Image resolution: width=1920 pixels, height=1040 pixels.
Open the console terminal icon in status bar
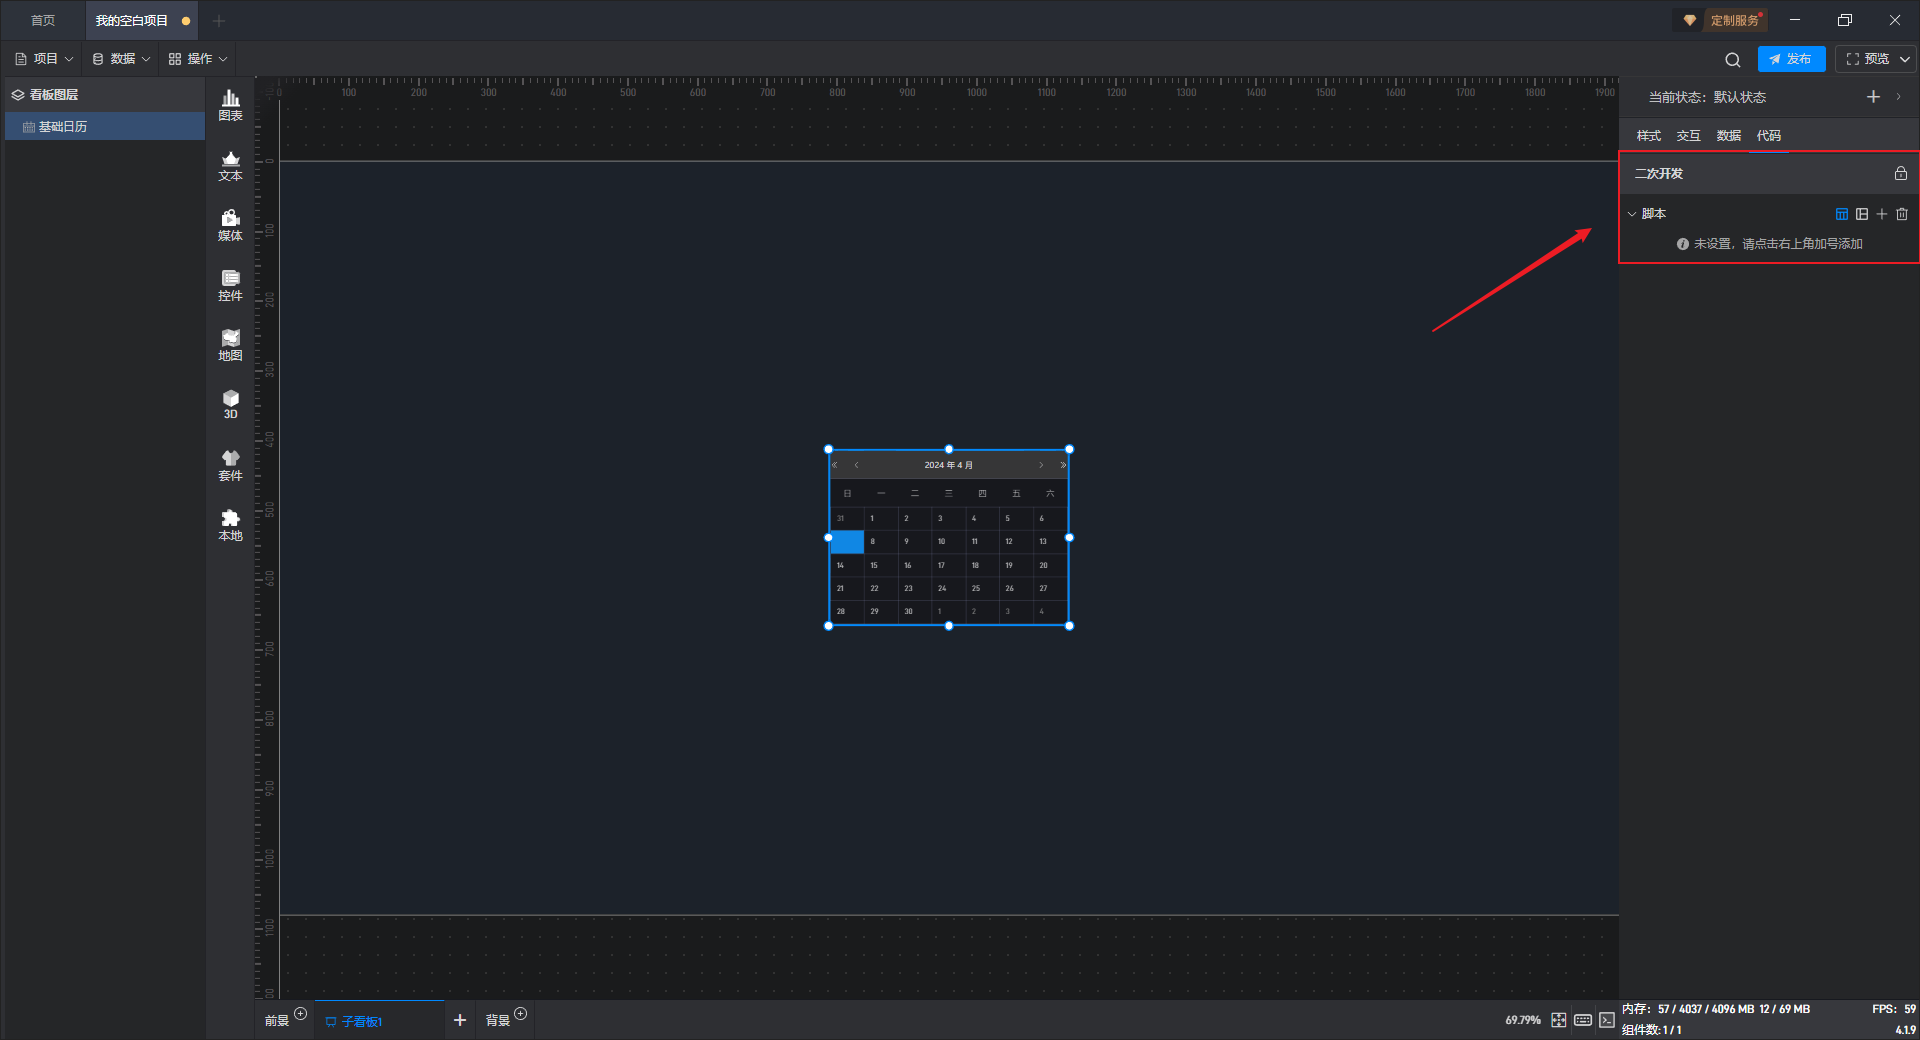1607,1020
